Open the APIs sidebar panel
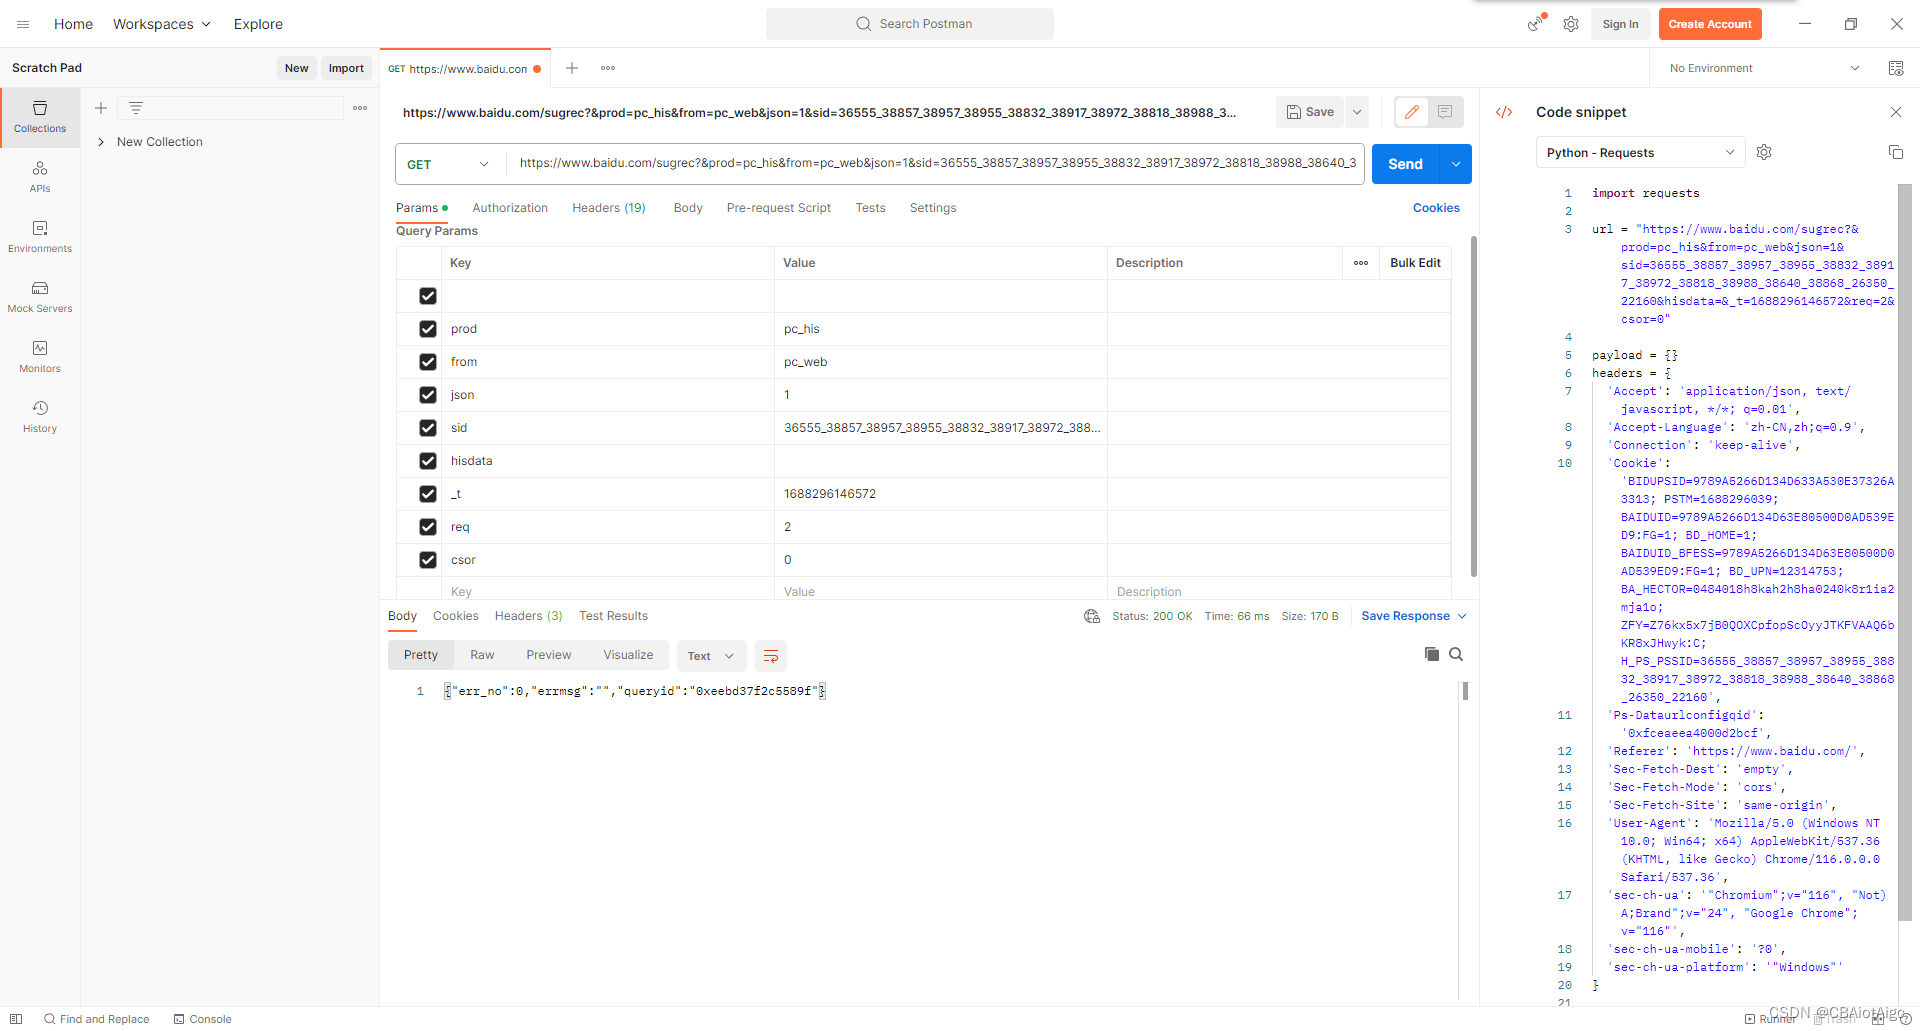Viewport: 1920px width, 1031px height. [40, 177]
